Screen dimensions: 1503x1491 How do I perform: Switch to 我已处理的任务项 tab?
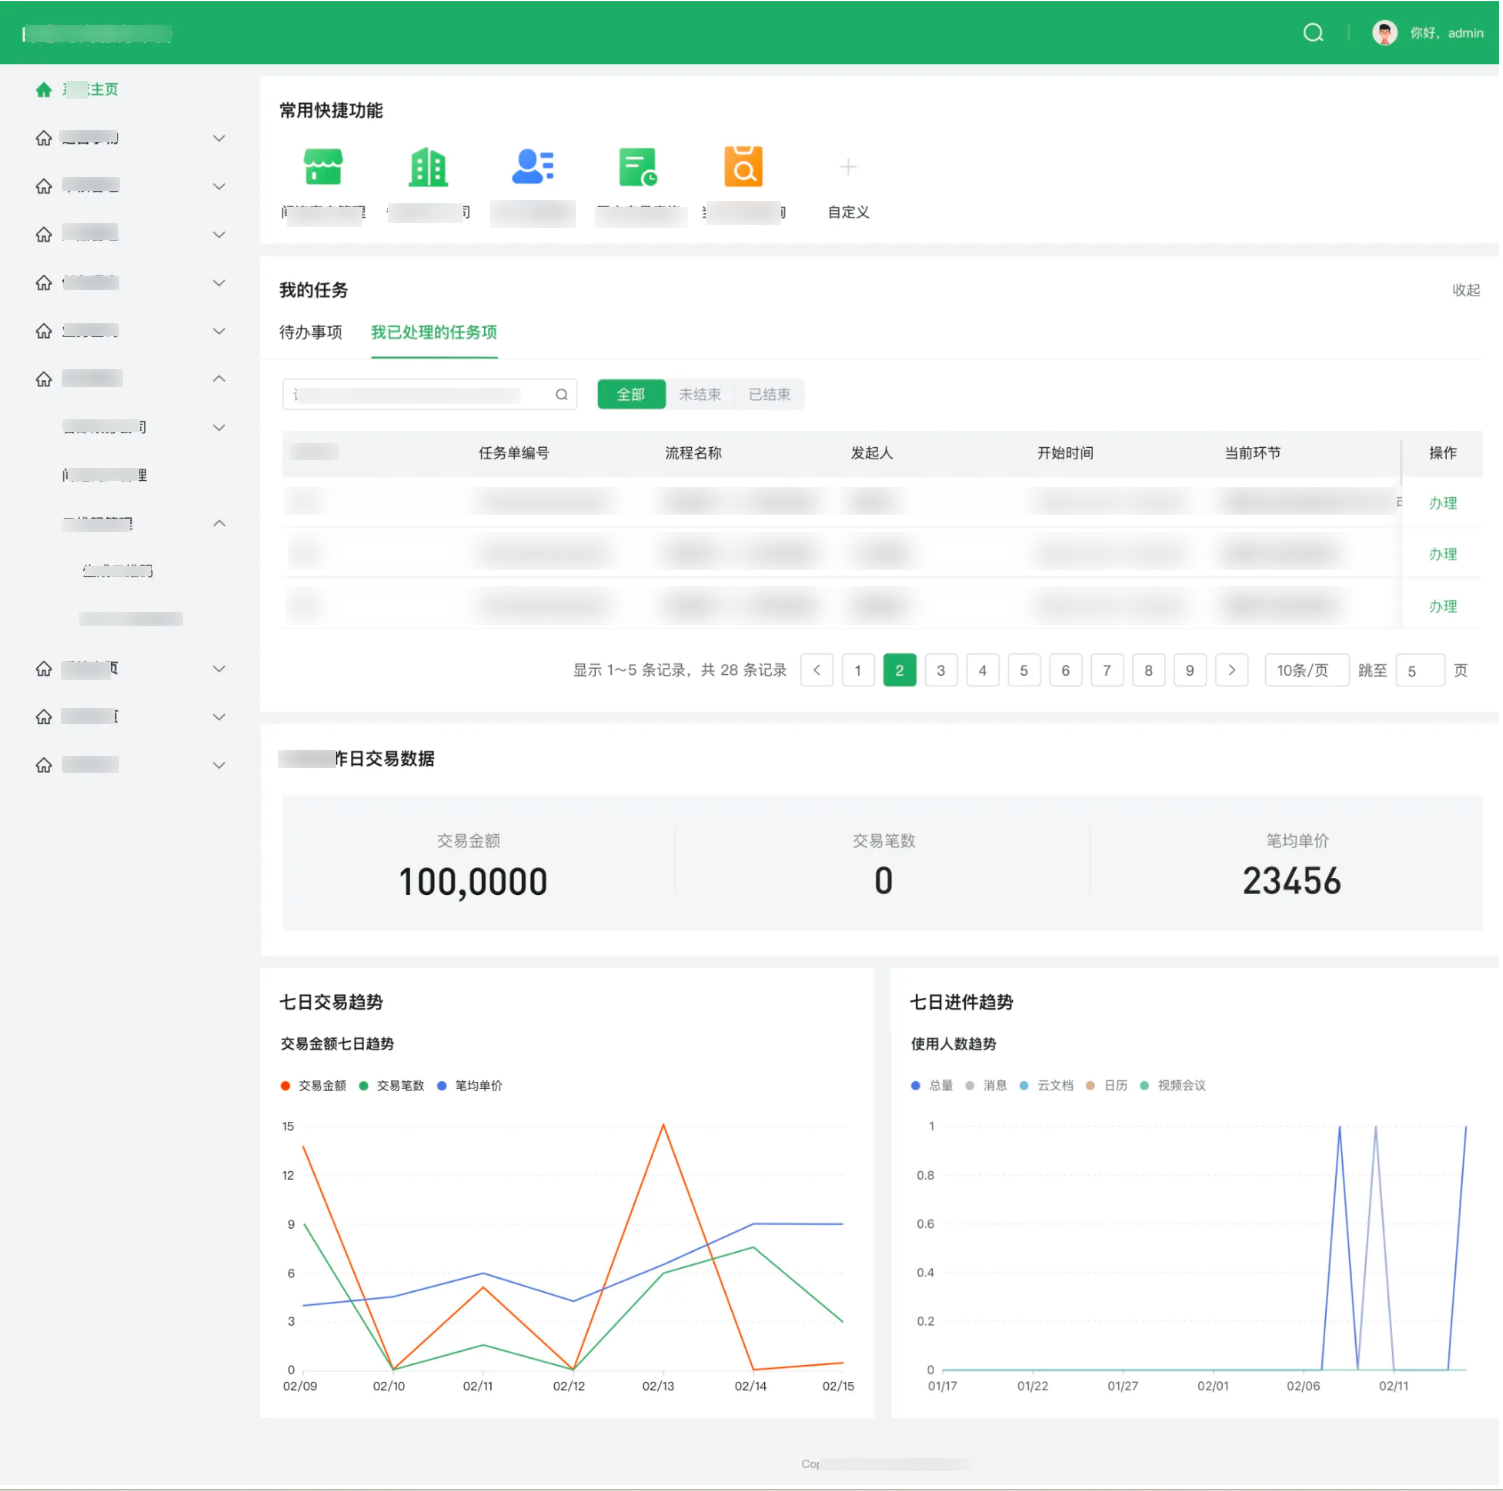(x=434, y=332)
